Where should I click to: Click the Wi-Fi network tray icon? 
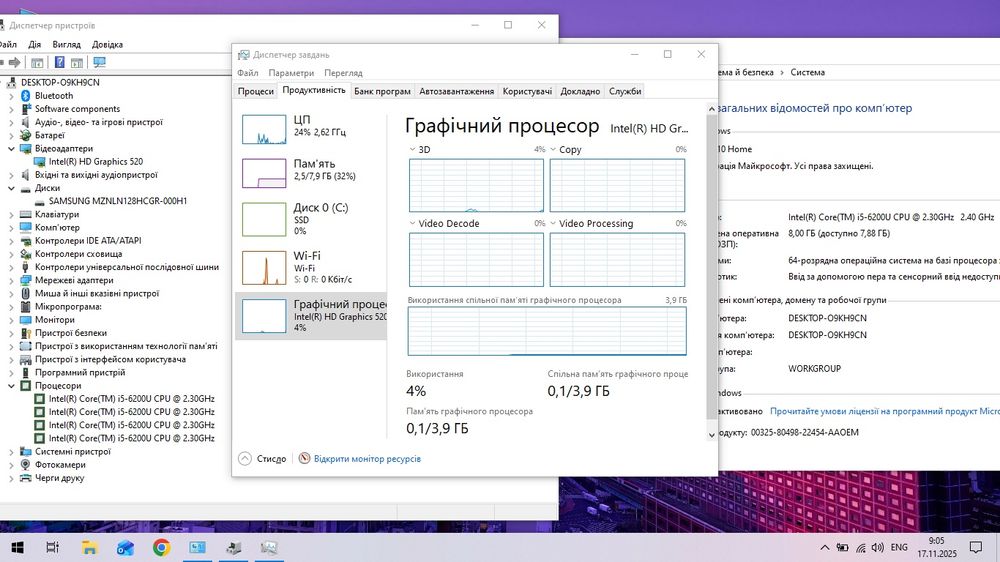861,547
